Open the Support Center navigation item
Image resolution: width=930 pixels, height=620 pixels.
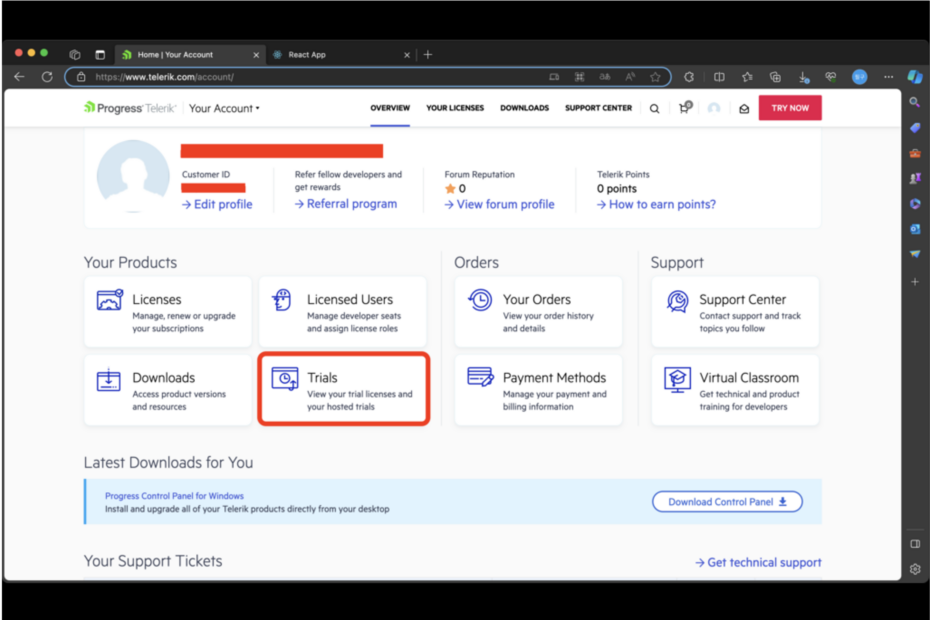[x=598, y=108]
